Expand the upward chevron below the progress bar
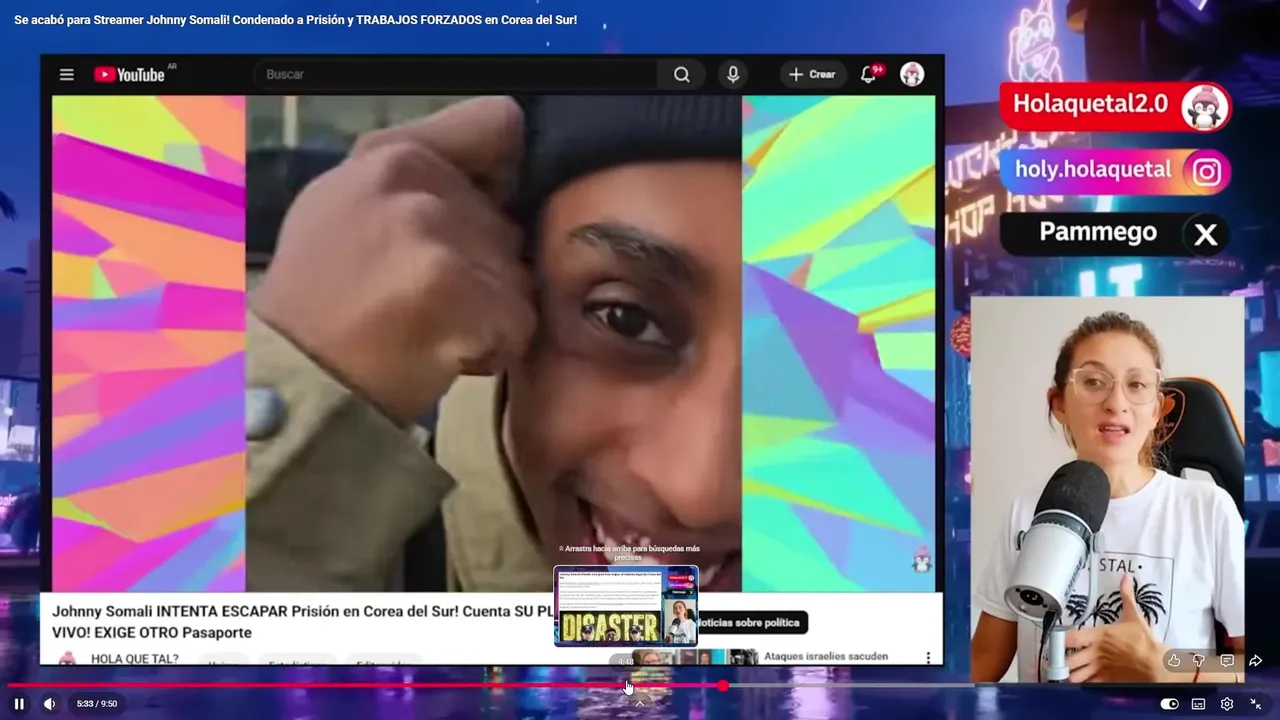This screenshot has height=720, width=1280. pos(640,703)
